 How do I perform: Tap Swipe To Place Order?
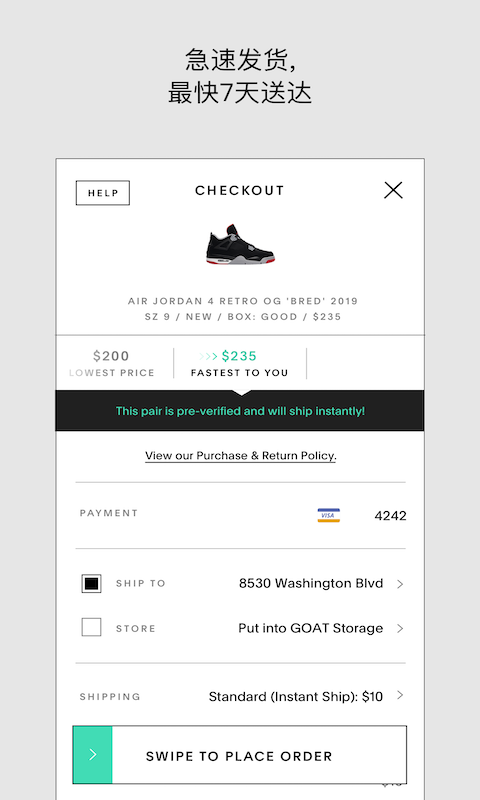pyautogui.click(x=239, y=755)
